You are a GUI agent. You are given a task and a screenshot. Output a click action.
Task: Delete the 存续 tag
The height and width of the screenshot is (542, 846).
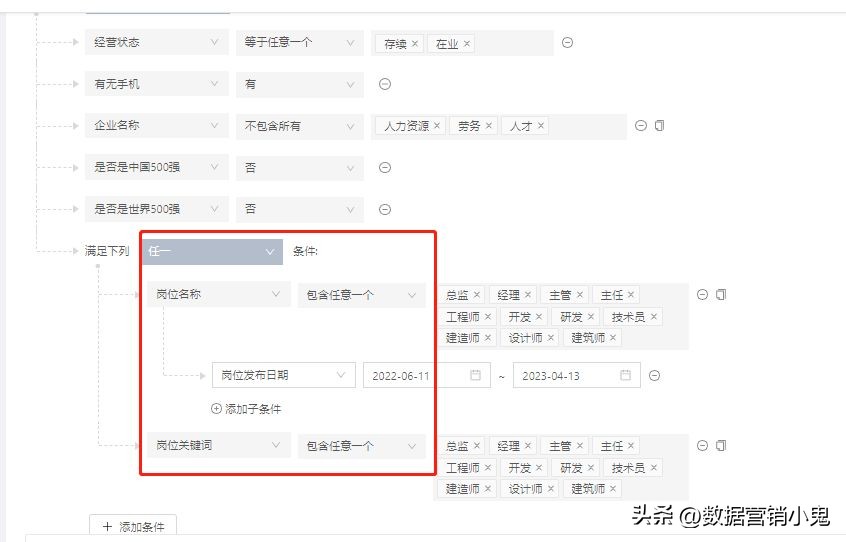point(414,44)
